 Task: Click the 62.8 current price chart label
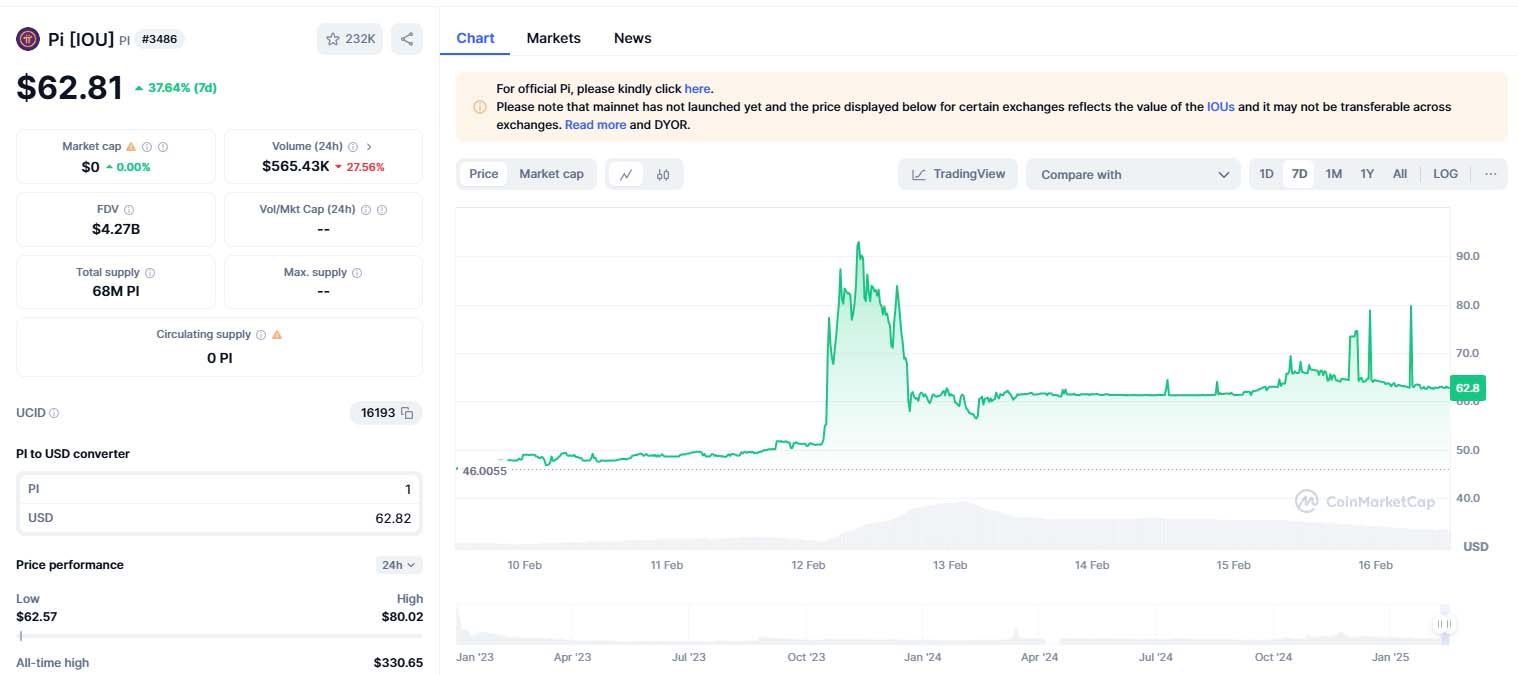1467,388
